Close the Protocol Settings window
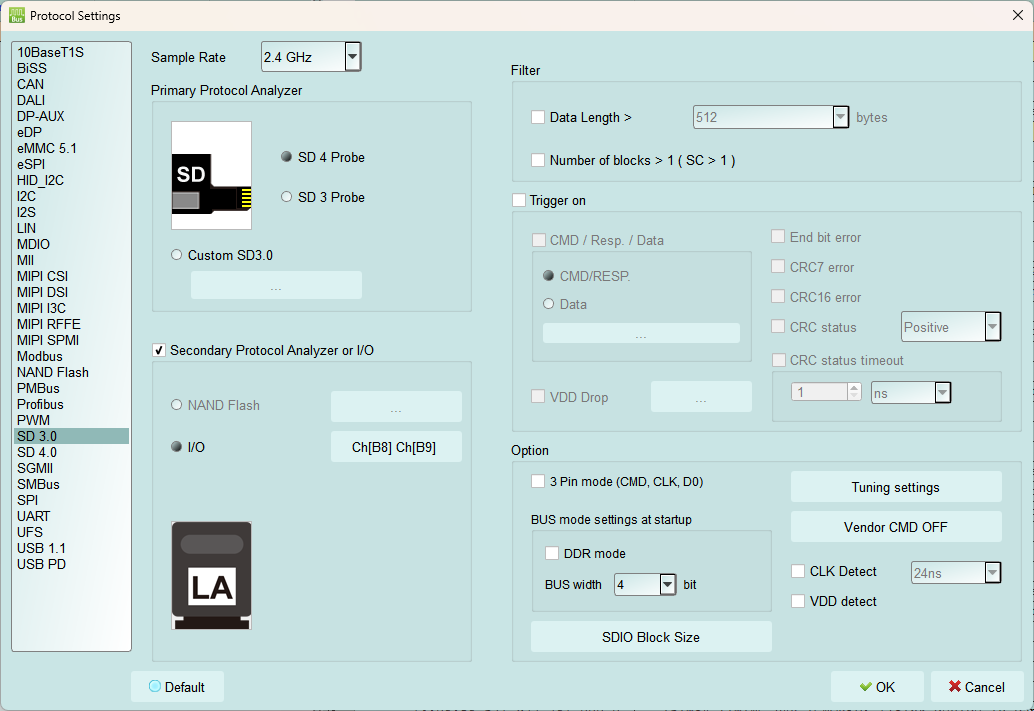 tap(1018, 15)
